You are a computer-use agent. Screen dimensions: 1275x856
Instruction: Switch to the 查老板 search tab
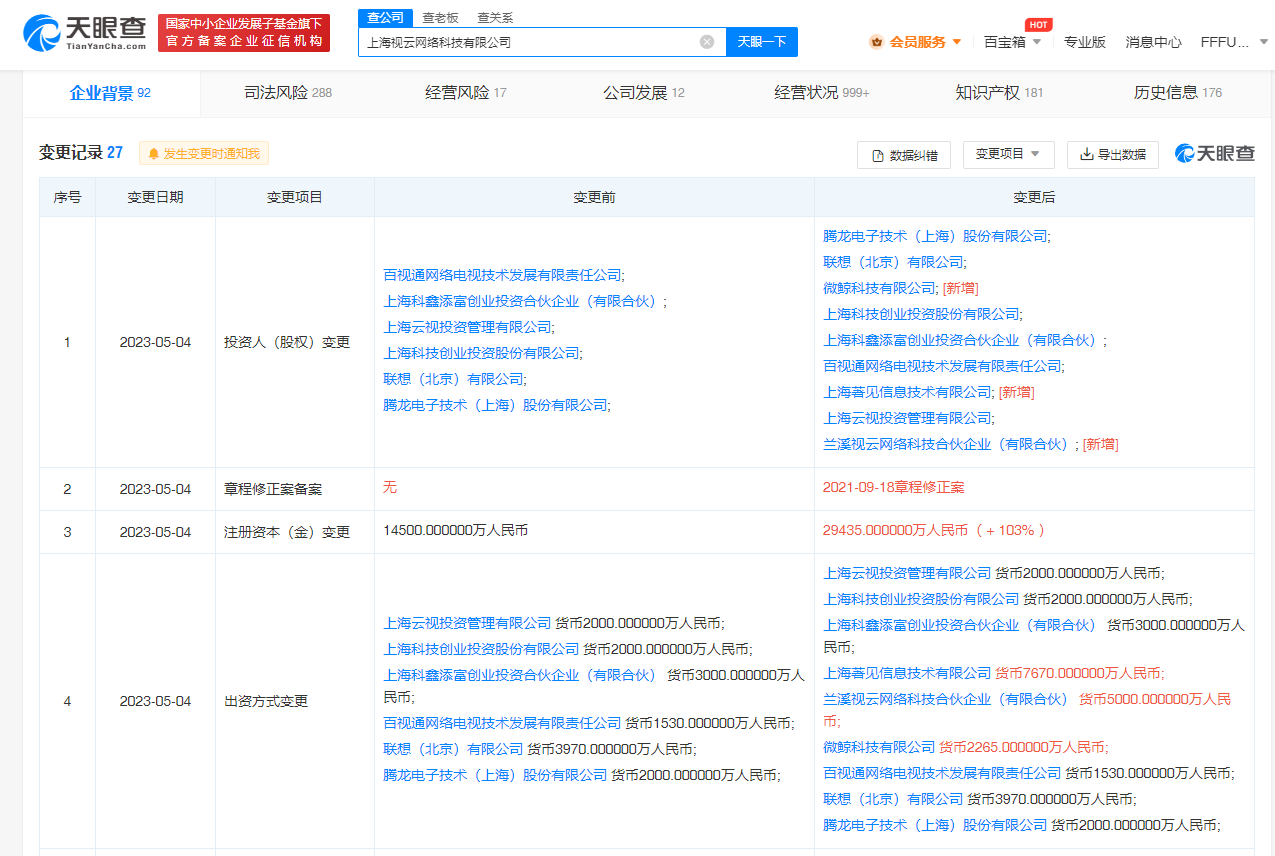(x=440, y=17)
